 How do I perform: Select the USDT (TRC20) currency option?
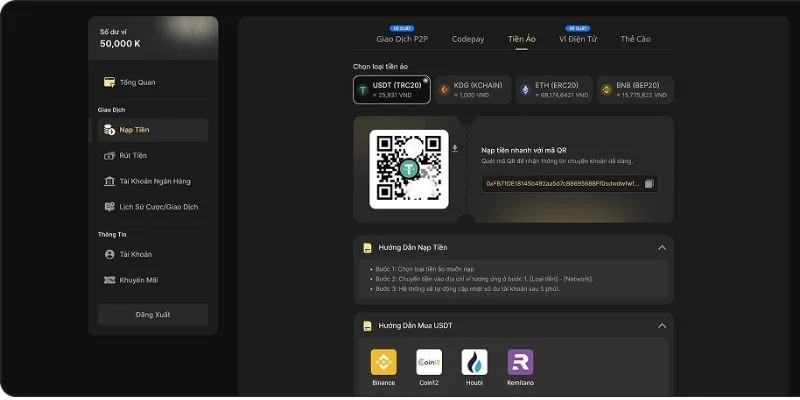tap(392, 90)
